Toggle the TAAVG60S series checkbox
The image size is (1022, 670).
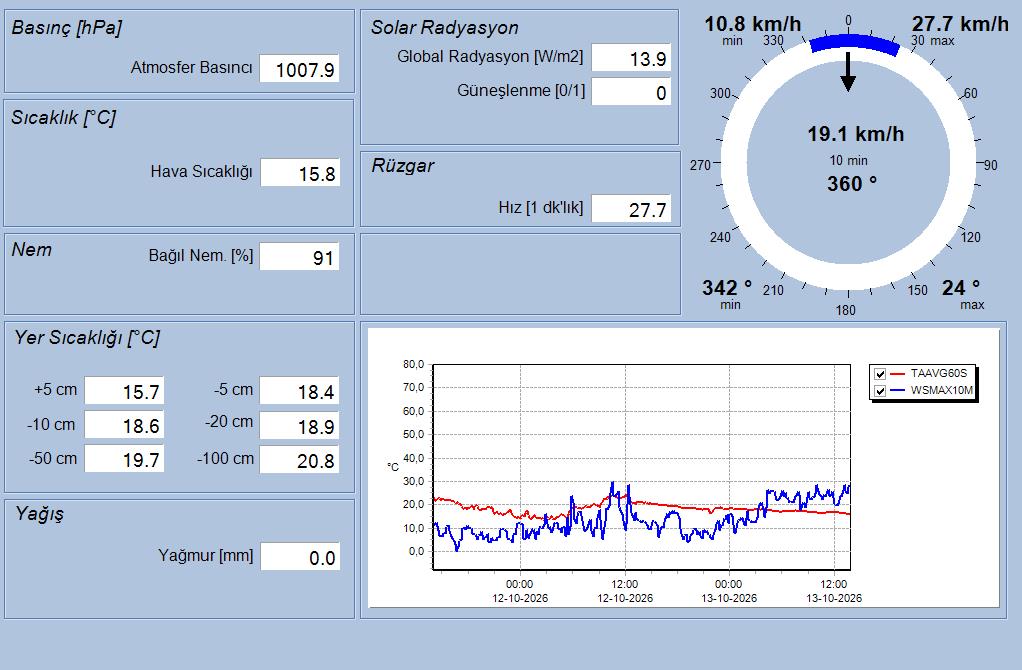coord(880,374)
